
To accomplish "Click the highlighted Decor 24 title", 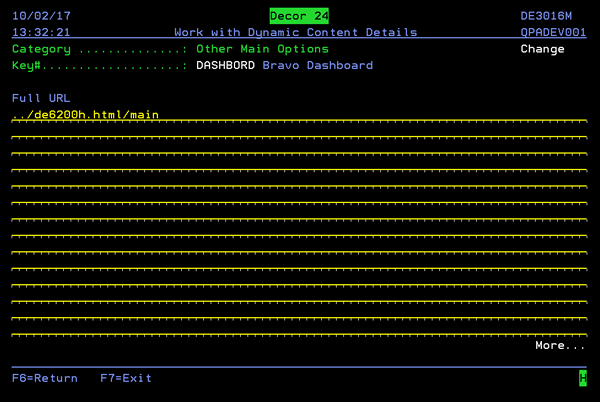I will [x=299, y=16].
